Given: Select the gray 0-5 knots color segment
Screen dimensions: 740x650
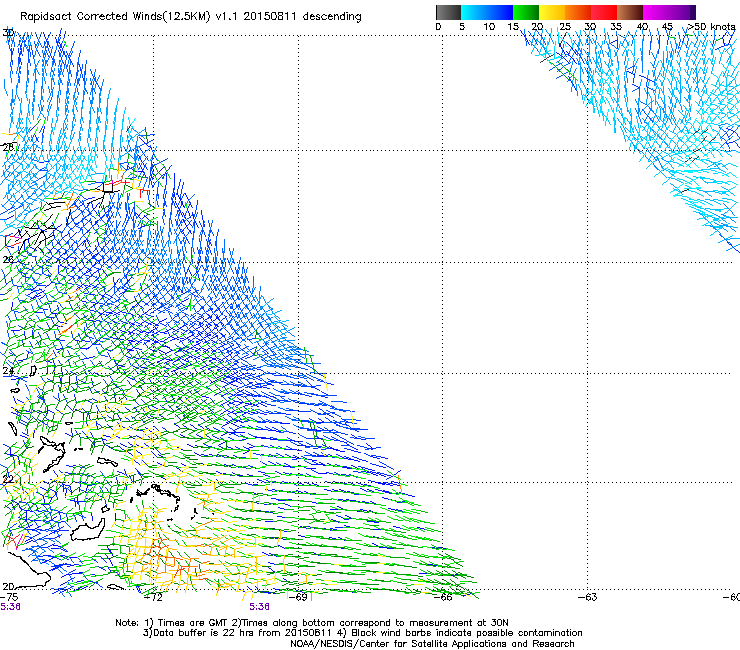Looking at the screenshot, I should pos(448,12).
